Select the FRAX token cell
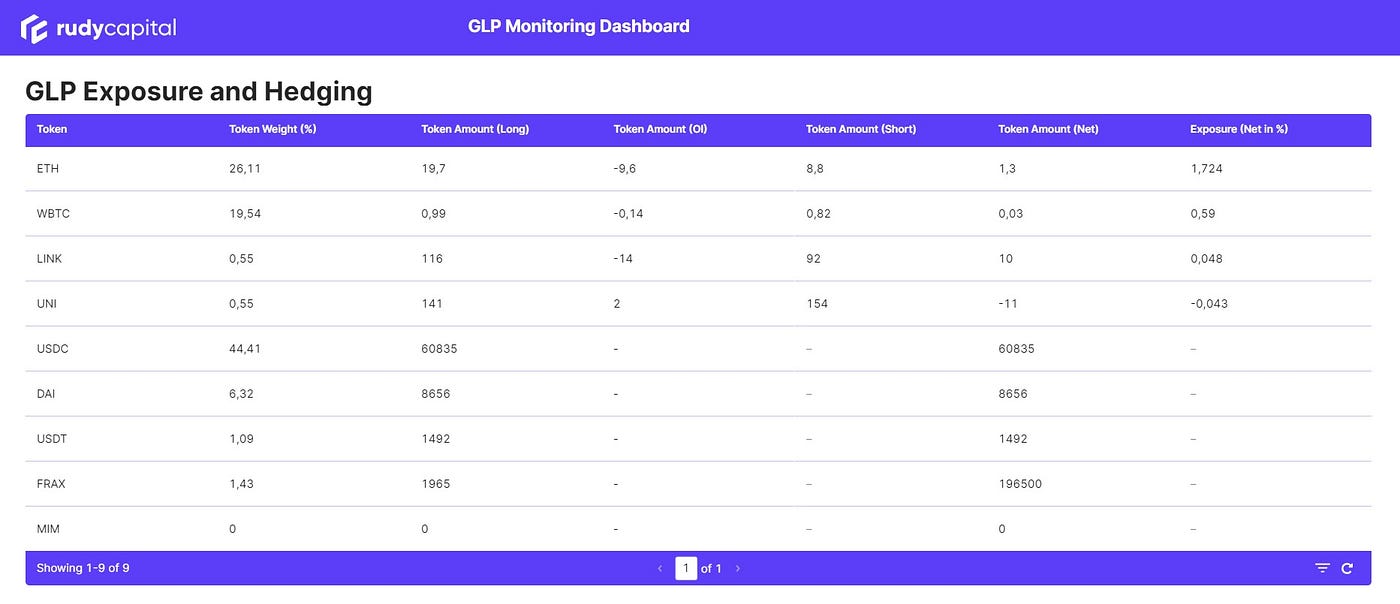Screen dimensions: 1400x604 pos(51,484)
